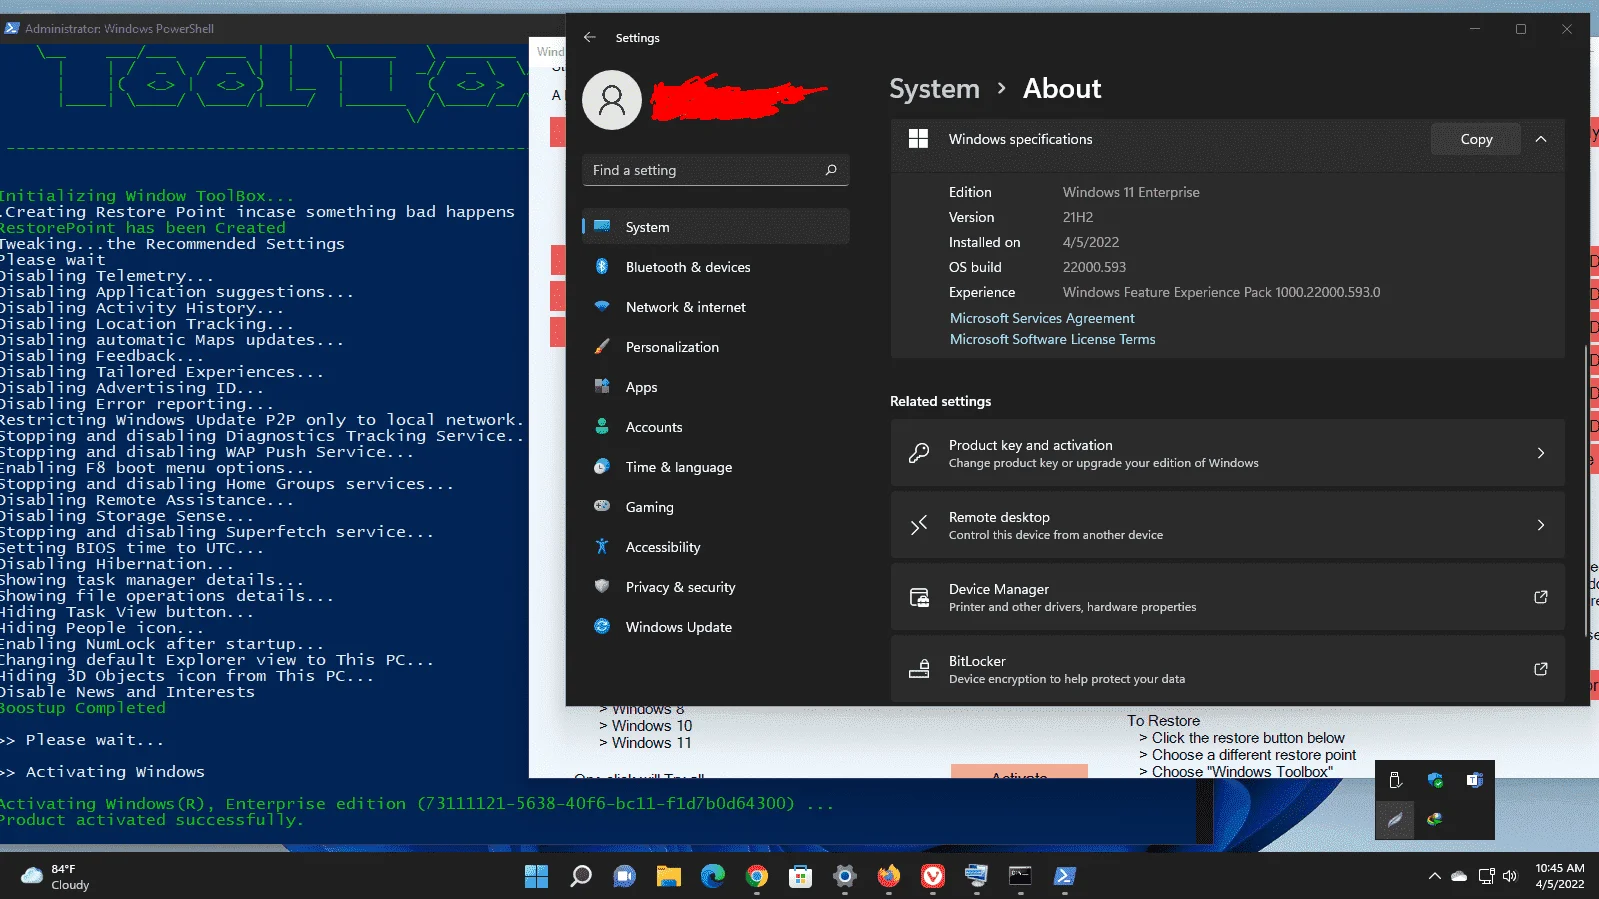Click the OneDrive cloud tray icon
This screenshot has height=899, width=1599.
tap(1459, 876)
